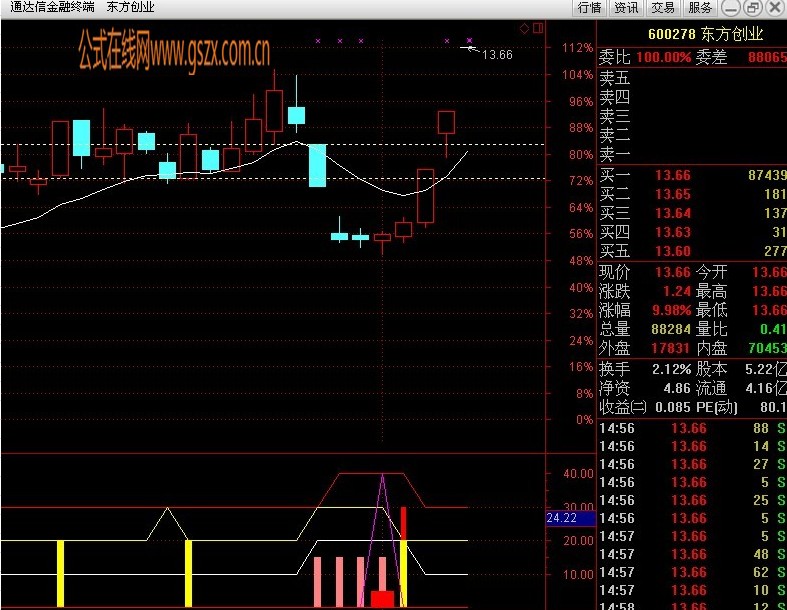
Task: Click the 量比 value 0.41
Action: [x=773, y=329]
